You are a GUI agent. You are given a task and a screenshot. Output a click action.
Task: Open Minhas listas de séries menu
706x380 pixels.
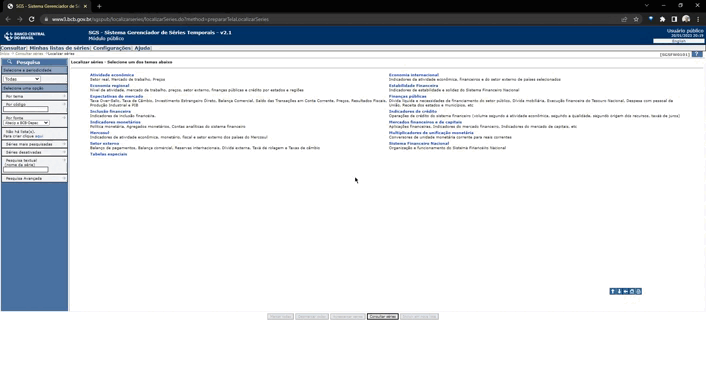coord(59,48)
